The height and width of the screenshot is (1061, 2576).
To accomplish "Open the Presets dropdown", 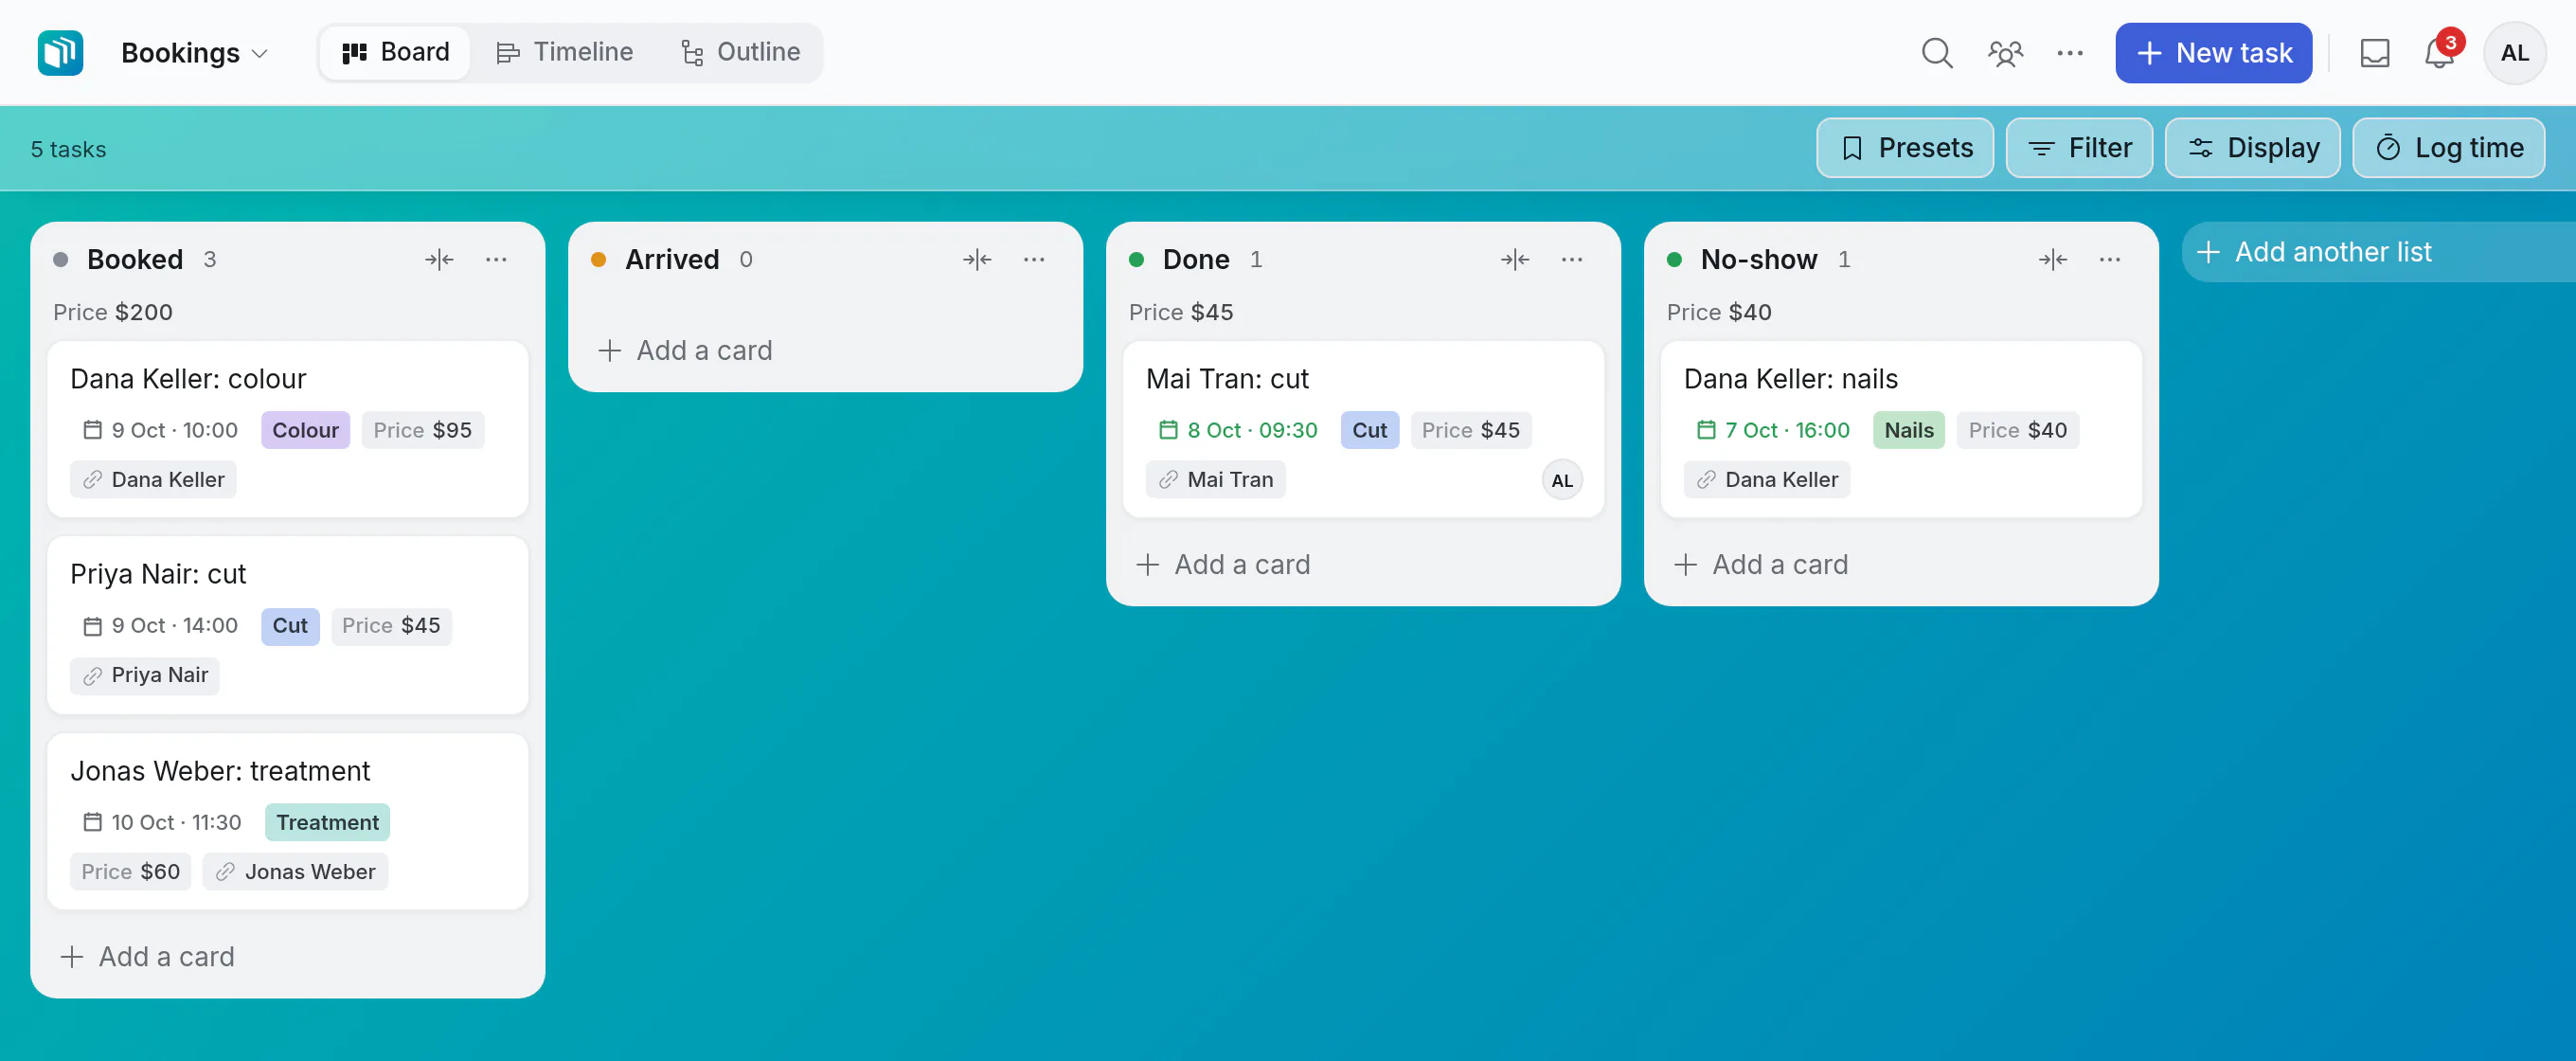I will pos(1904,148).
